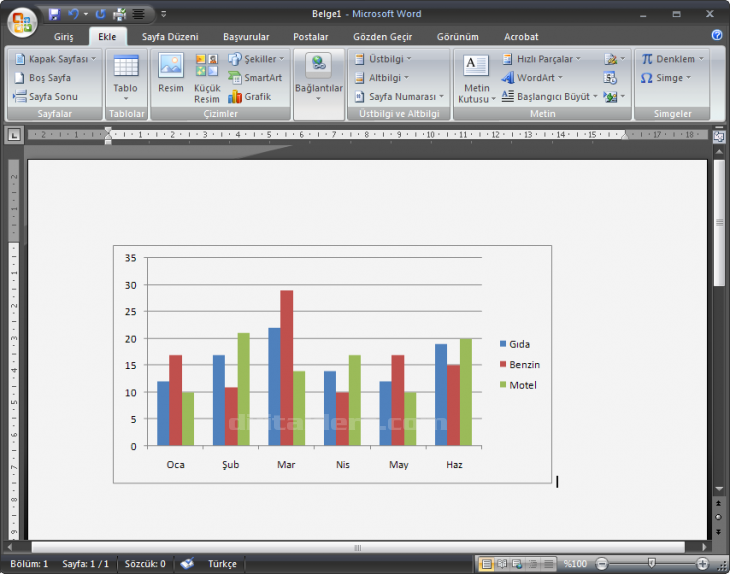Screen dimensions: 730x574
Task: Insert a Metin Kutusu text box
Action: coord(476,78)
